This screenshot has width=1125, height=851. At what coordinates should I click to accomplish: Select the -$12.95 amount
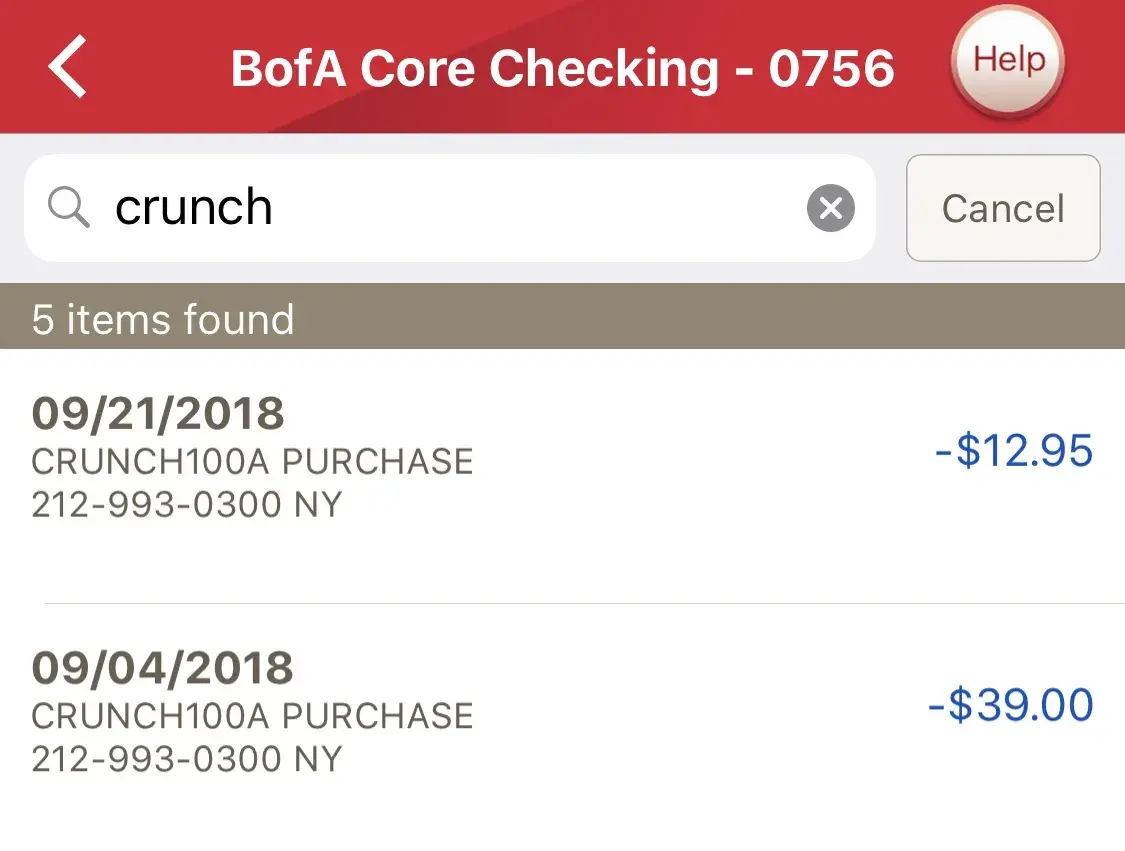click(1013, 451)
